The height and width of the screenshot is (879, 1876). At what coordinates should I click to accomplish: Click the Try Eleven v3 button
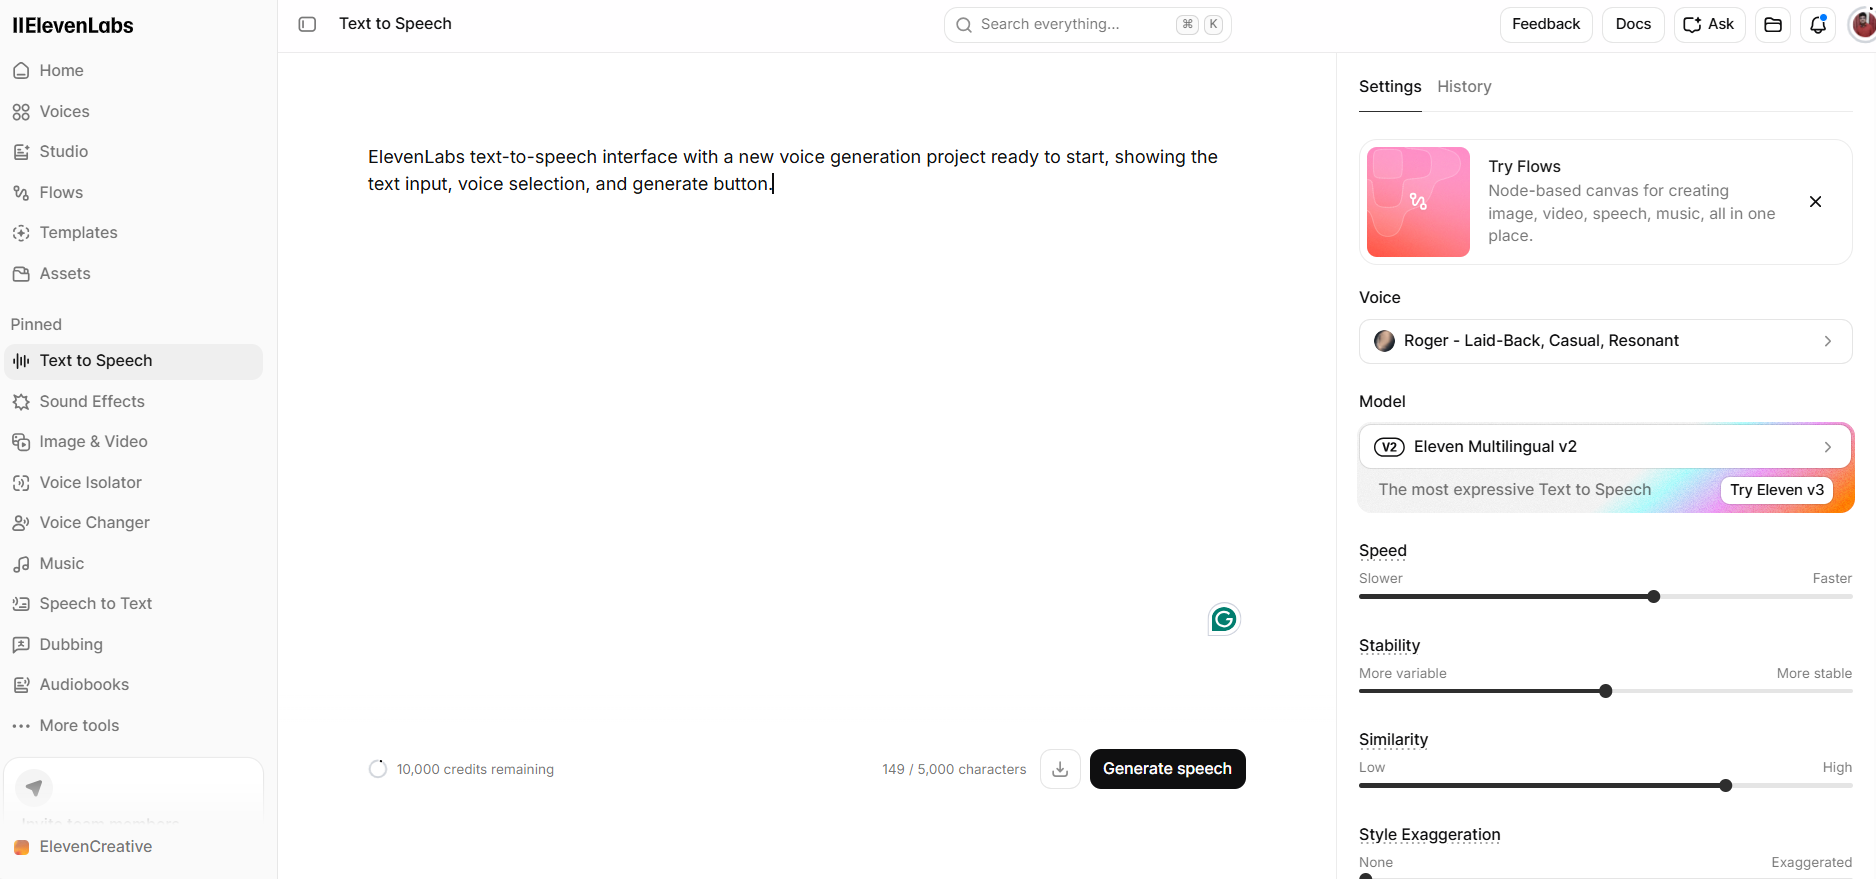tap(1777, 490)
